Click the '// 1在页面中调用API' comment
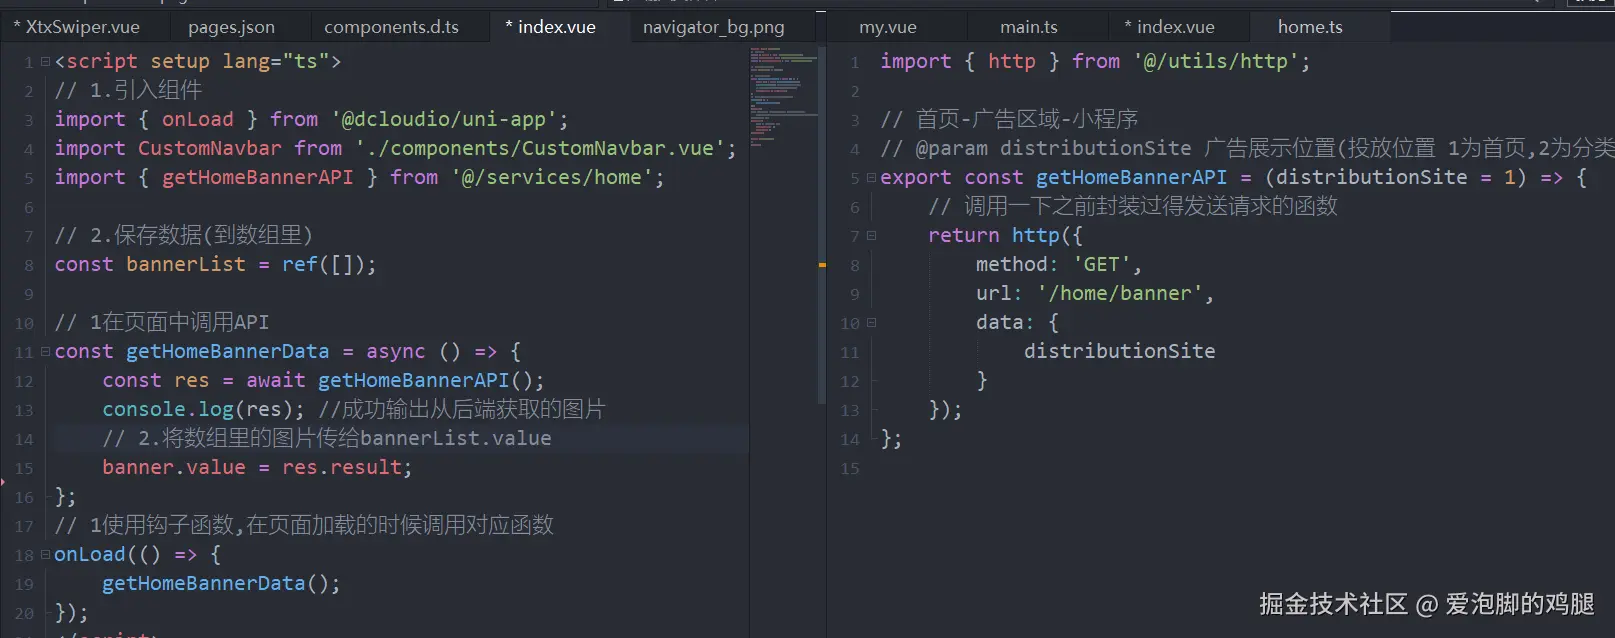1615x638 pixels. click(162, 323)
